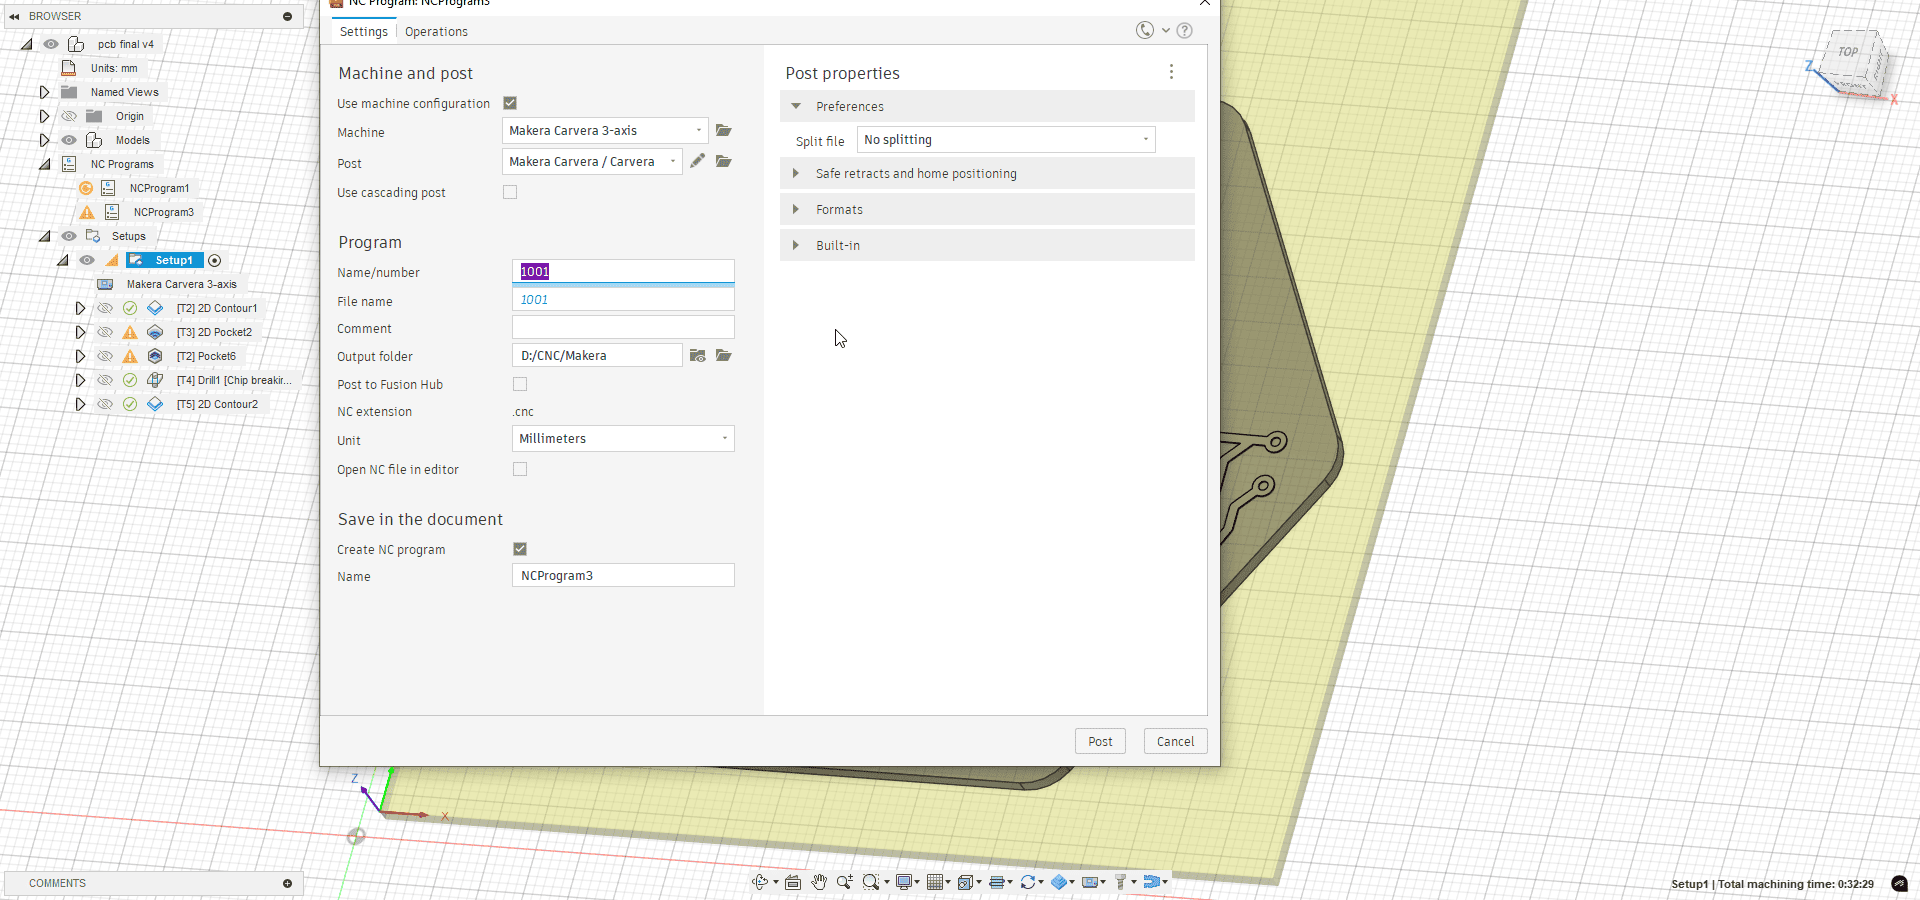Click the tool bit icon in bottom toolbar
1920x900 pixels.
coord(1121,882)
